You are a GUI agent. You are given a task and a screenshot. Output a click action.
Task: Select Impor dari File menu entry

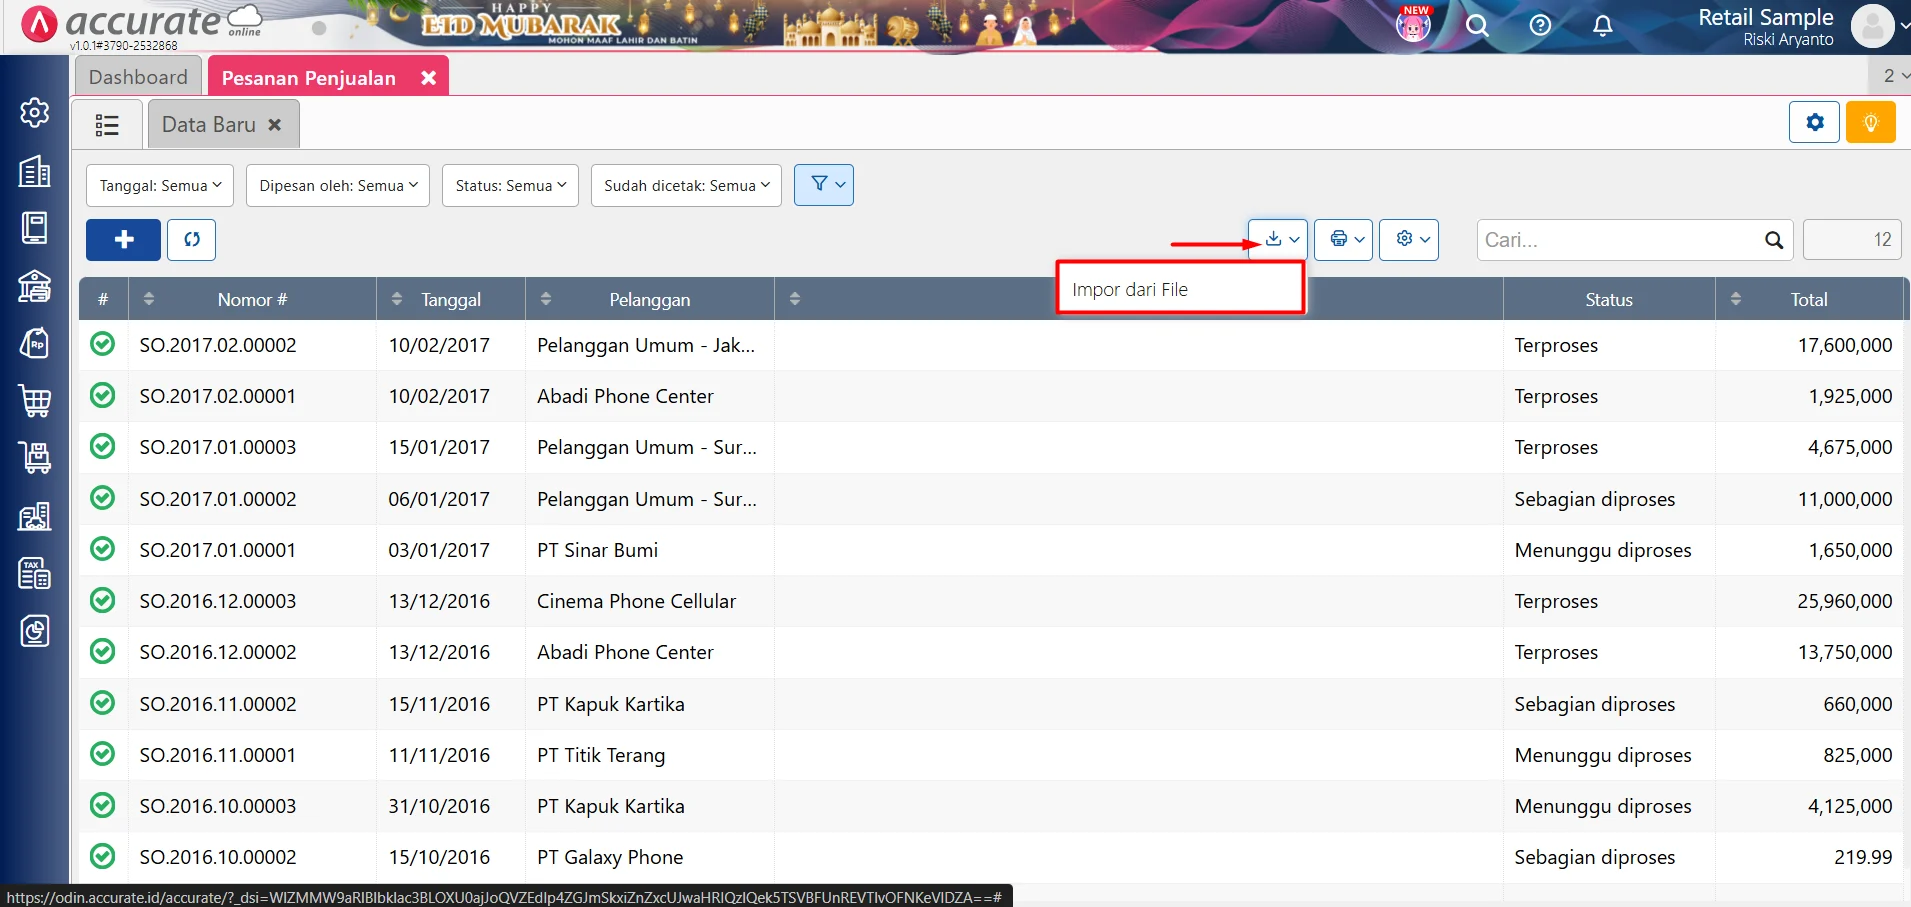pyautogui.click(x=1180, y=289)
